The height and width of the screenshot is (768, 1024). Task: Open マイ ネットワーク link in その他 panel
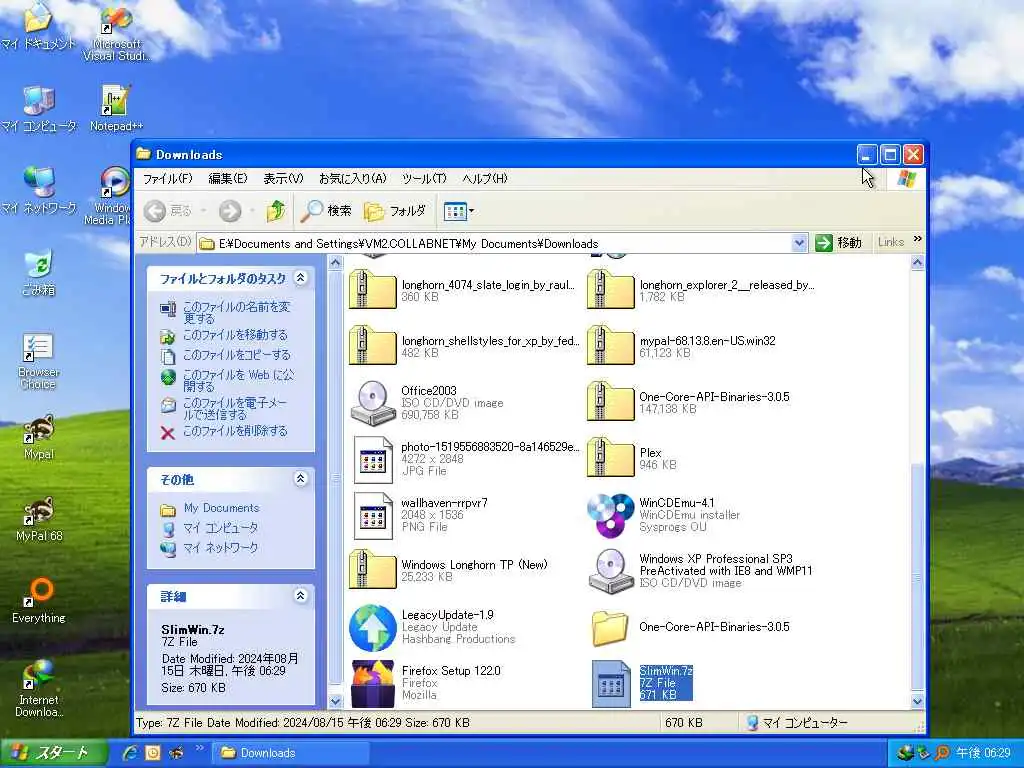[221, 548]
